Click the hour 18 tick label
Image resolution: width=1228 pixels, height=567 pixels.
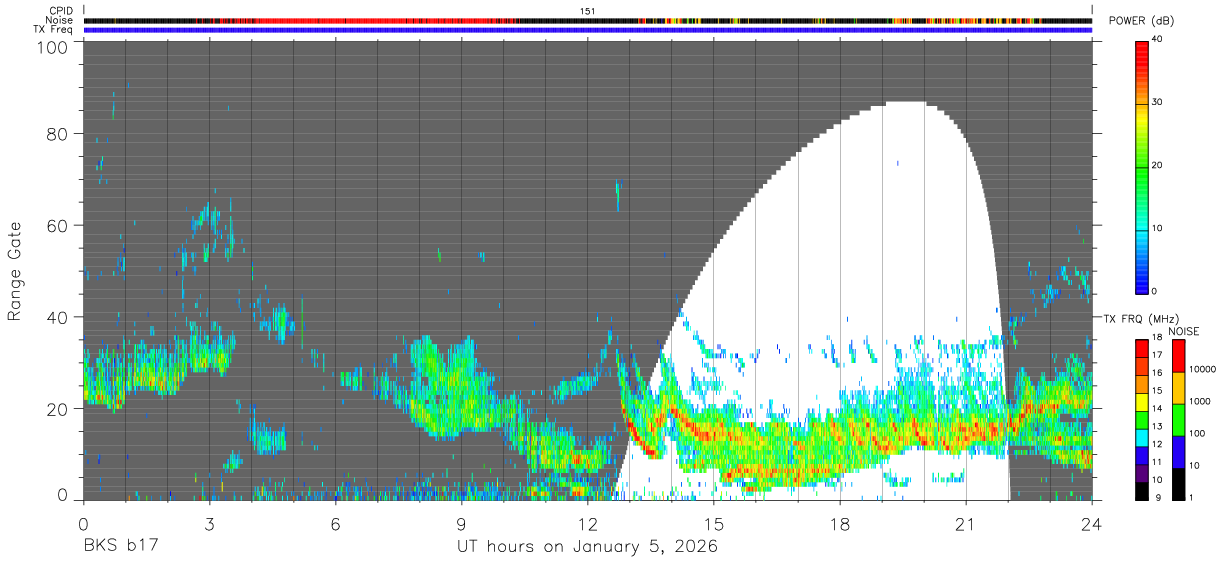click(840, 524)
